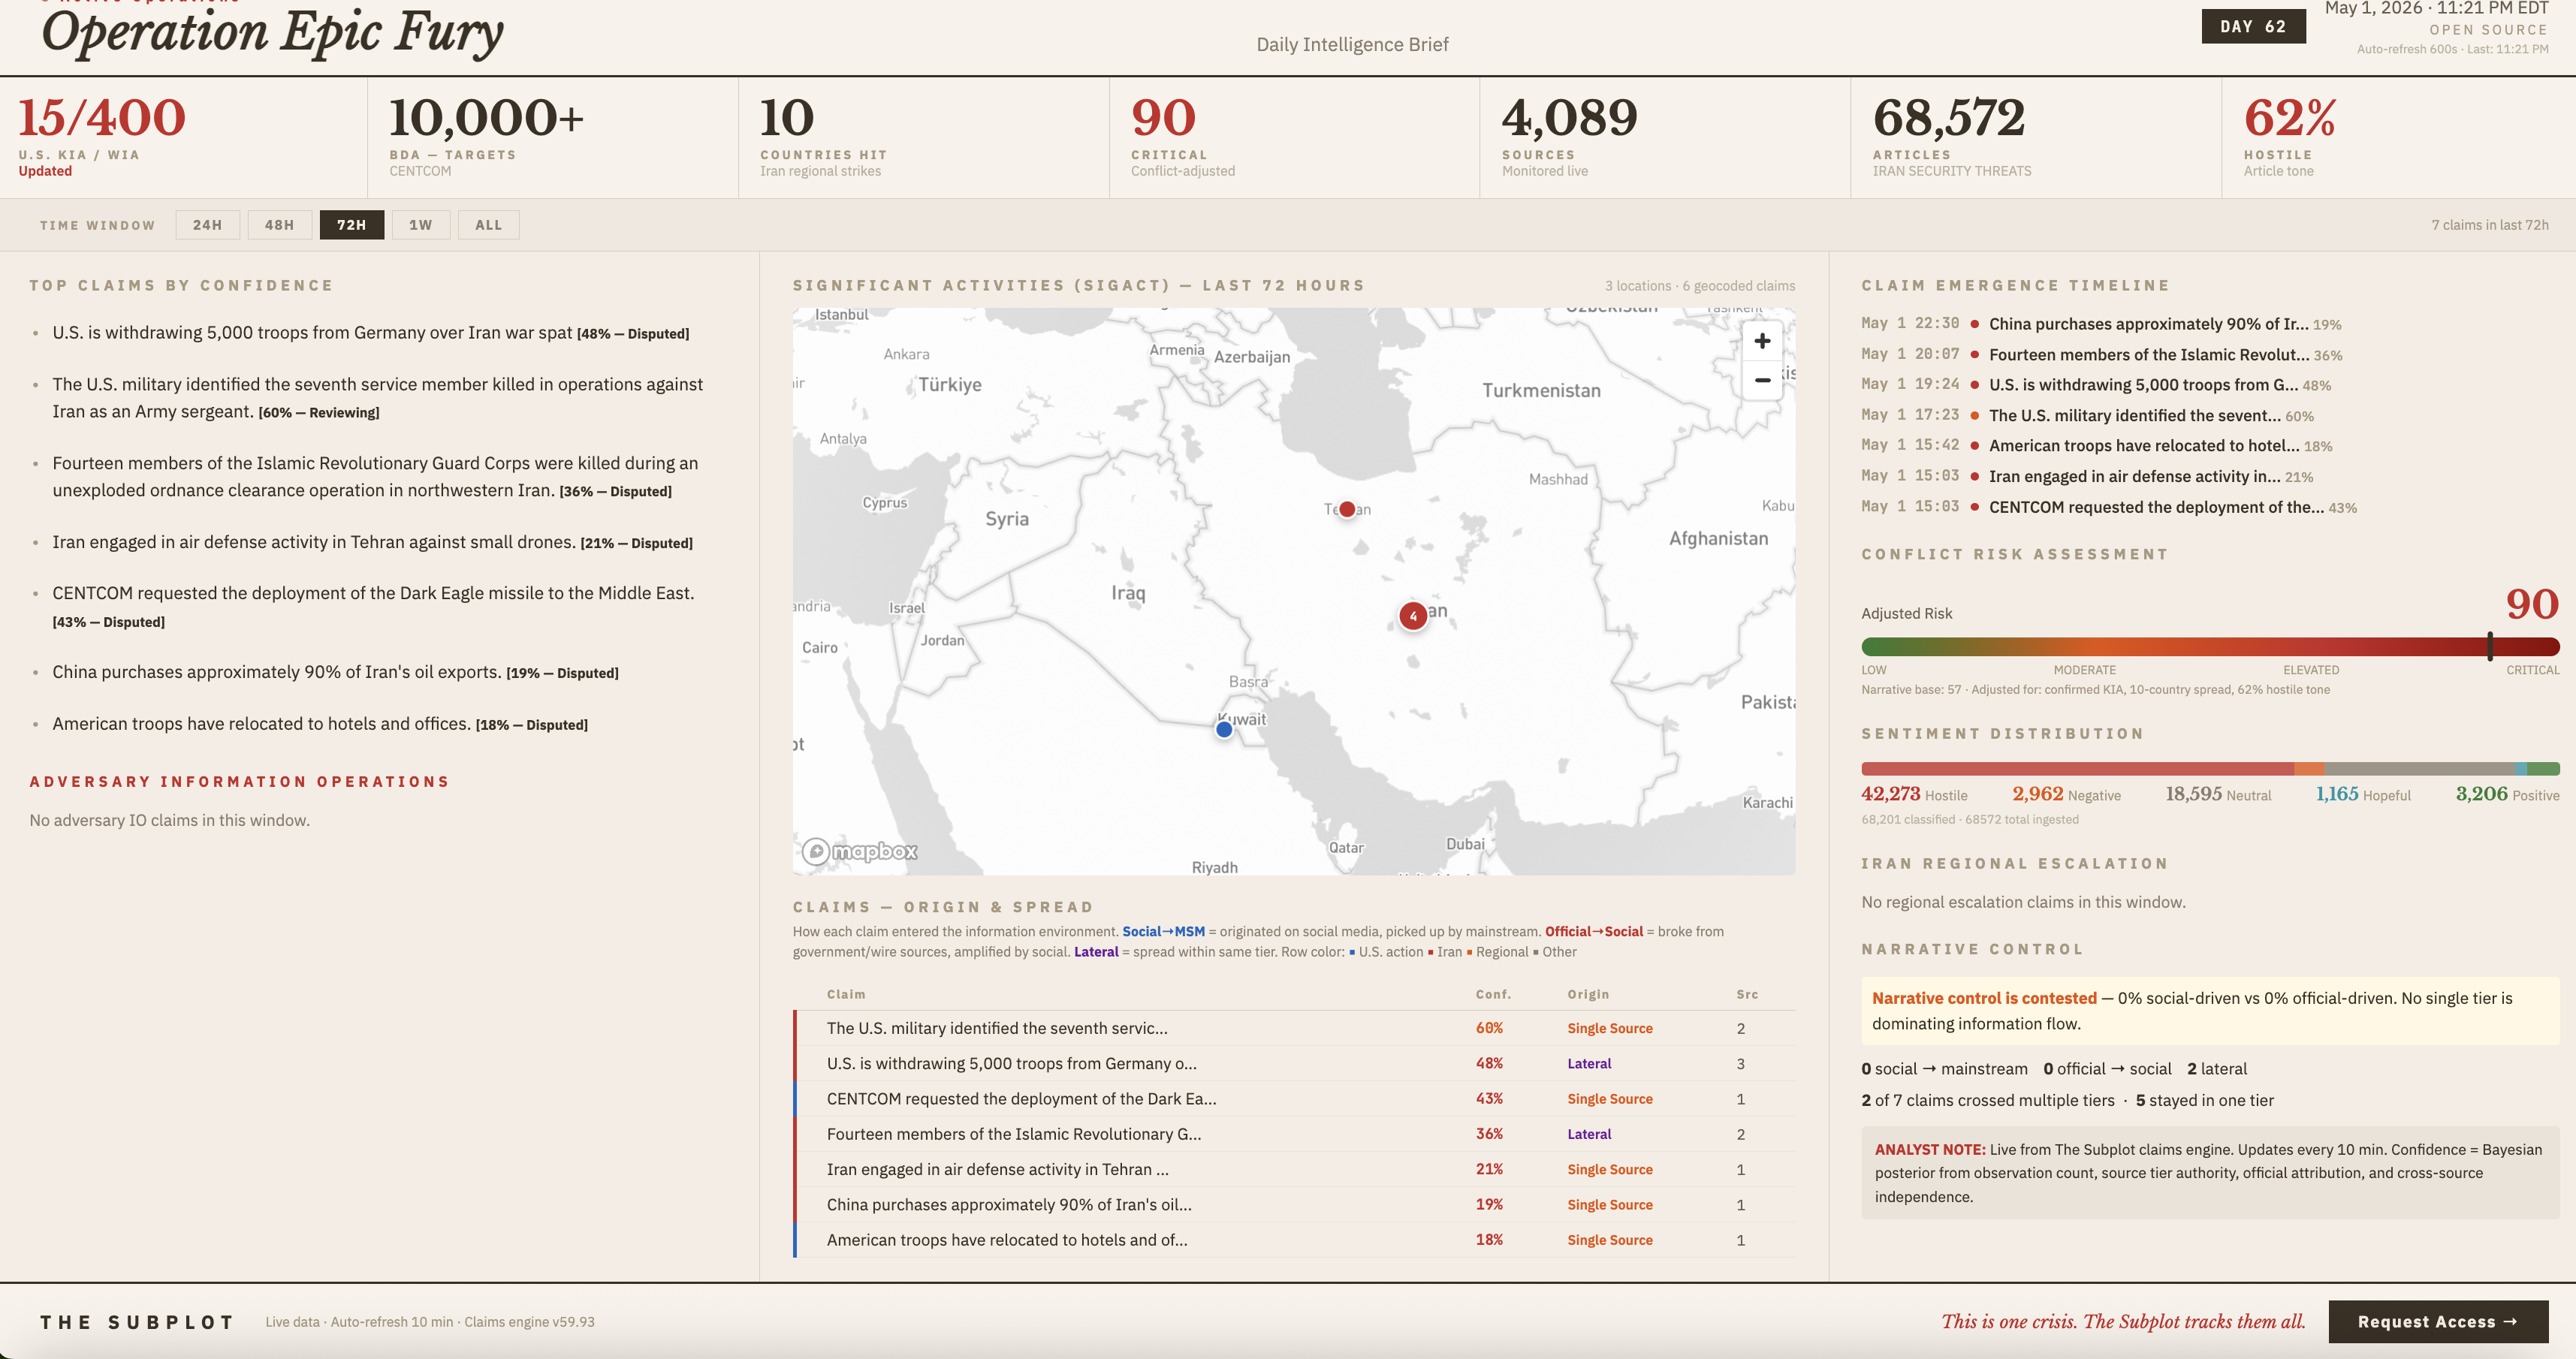
Task: Click the green Positive segment of sentiment bar
Action: (x=2543, y=769)
